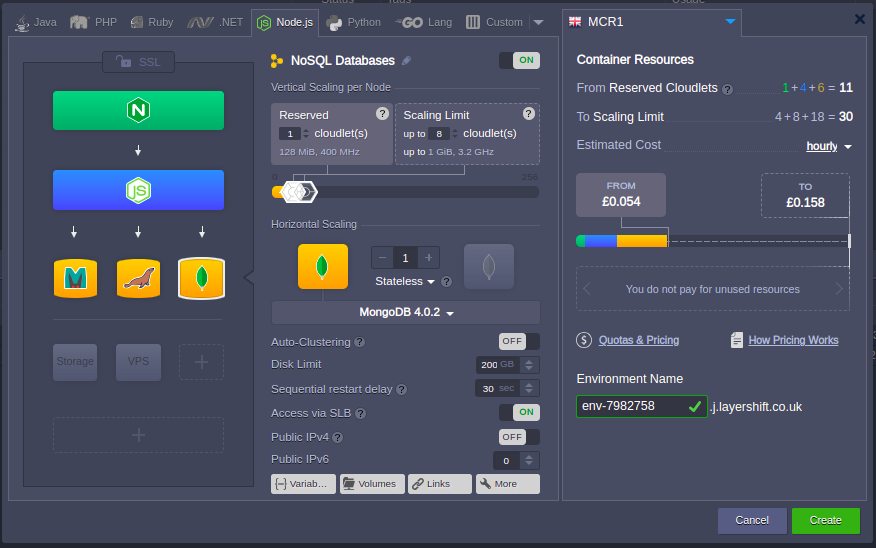
Task: Select the GO Lang tab
Action: click(x=423, y=22)
